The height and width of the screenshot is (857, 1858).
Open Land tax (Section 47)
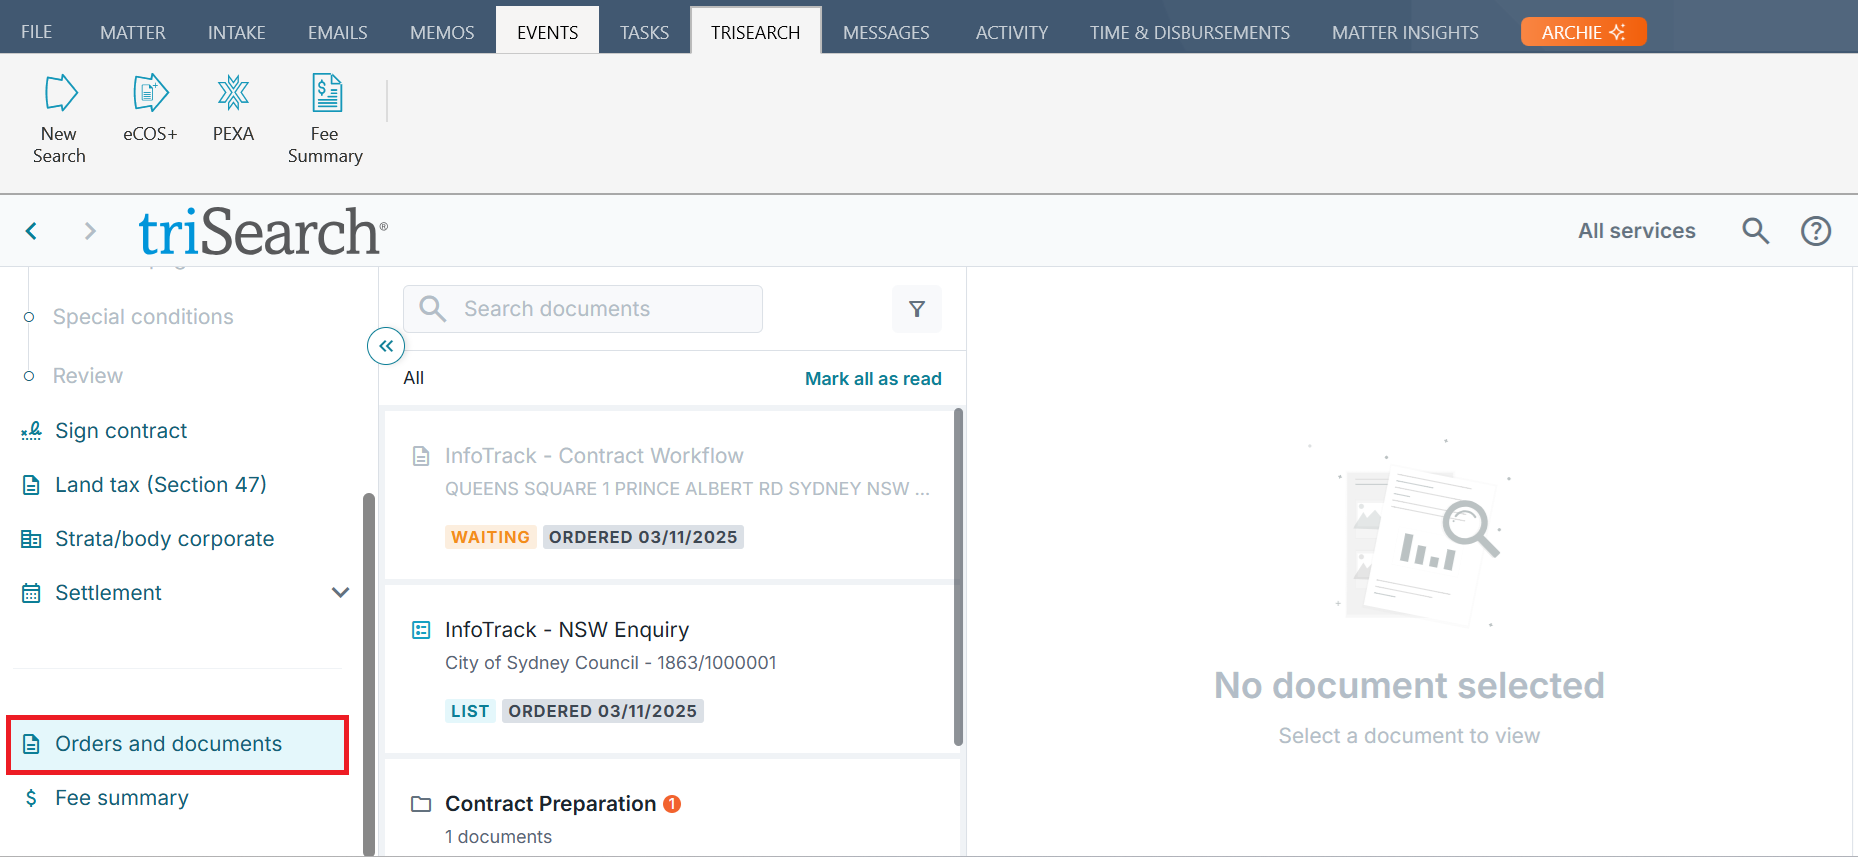161,485
